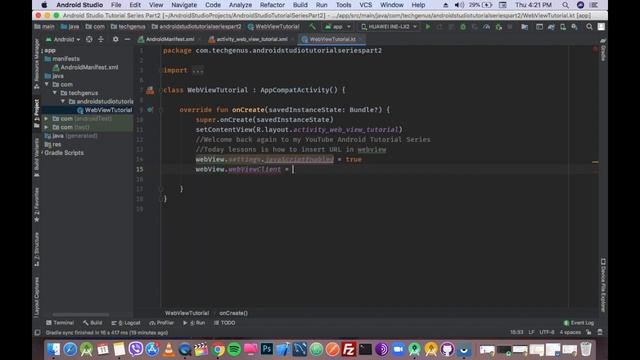Collapse the com package folder
This screenshot has height=360, width=640.
tap(47, 84)
